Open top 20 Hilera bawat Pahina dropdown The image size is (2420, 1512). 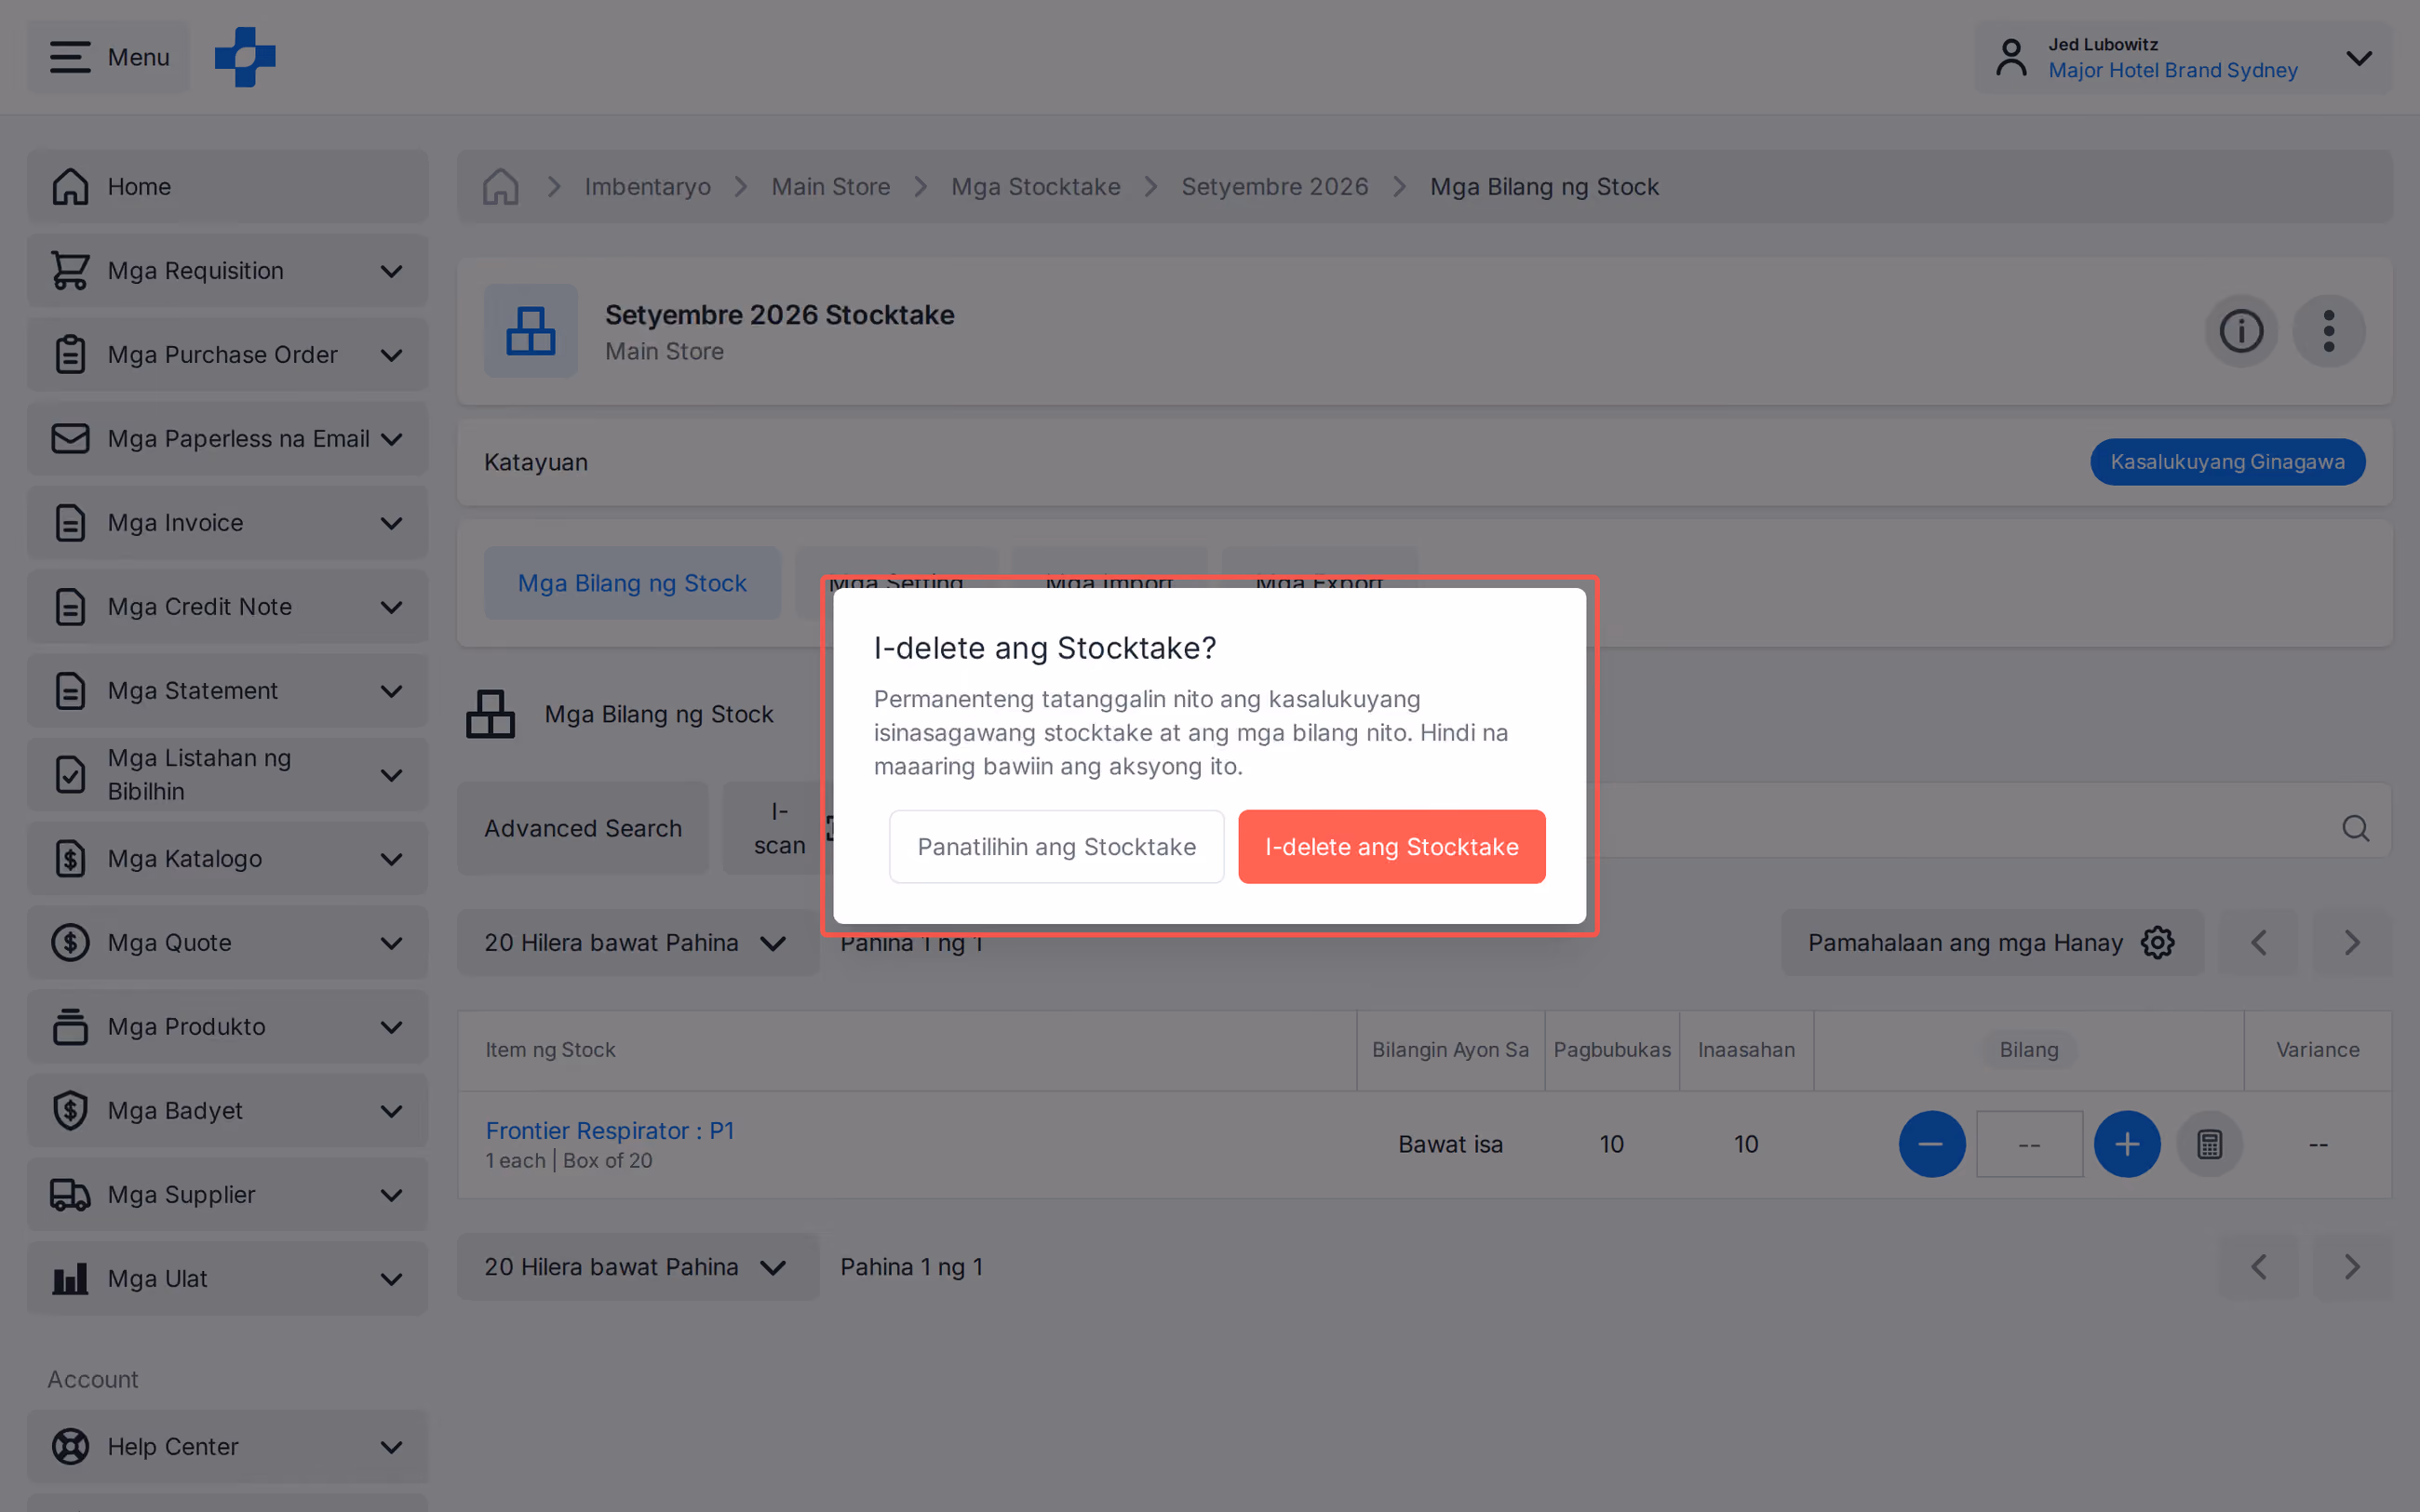pos(638,942)
